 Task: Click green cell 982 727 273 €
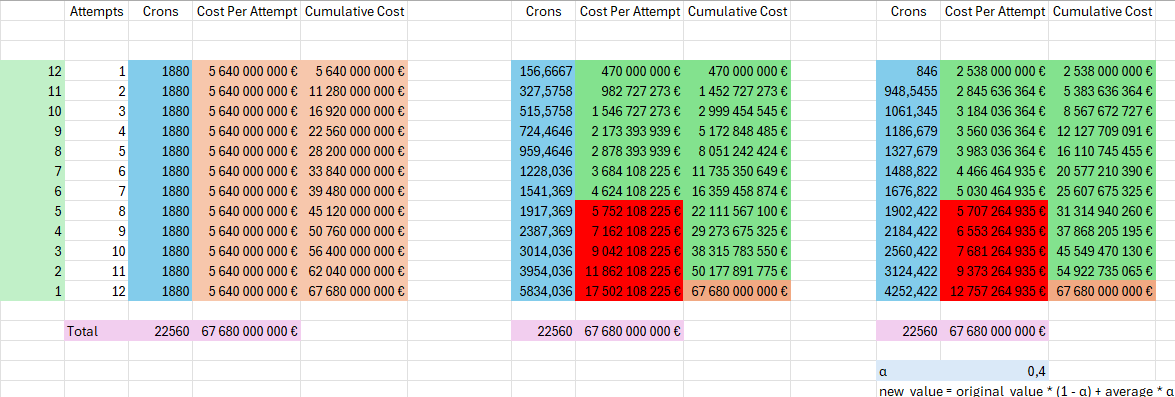coord(629,91)
